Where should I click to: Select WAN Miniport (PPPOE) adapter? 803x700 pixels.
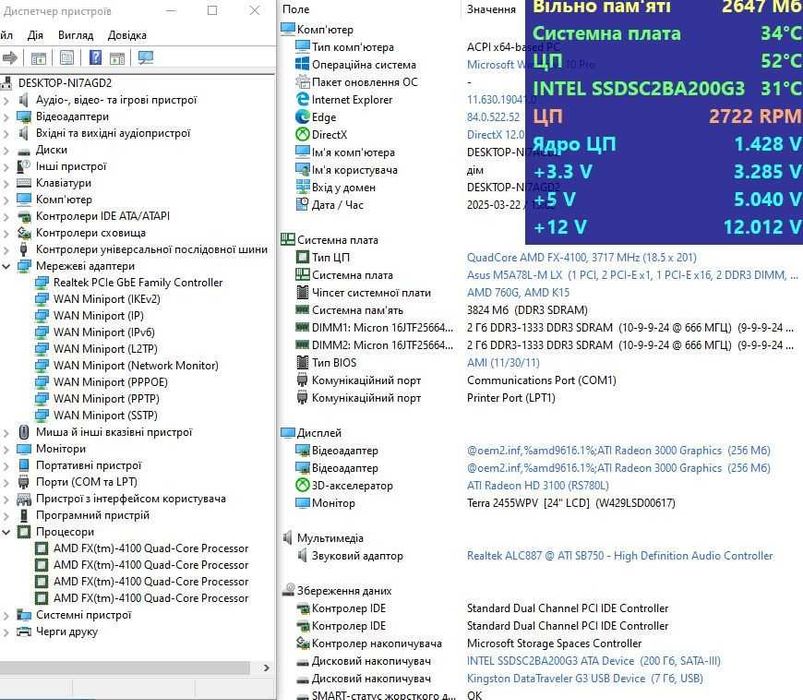[110, 382]
